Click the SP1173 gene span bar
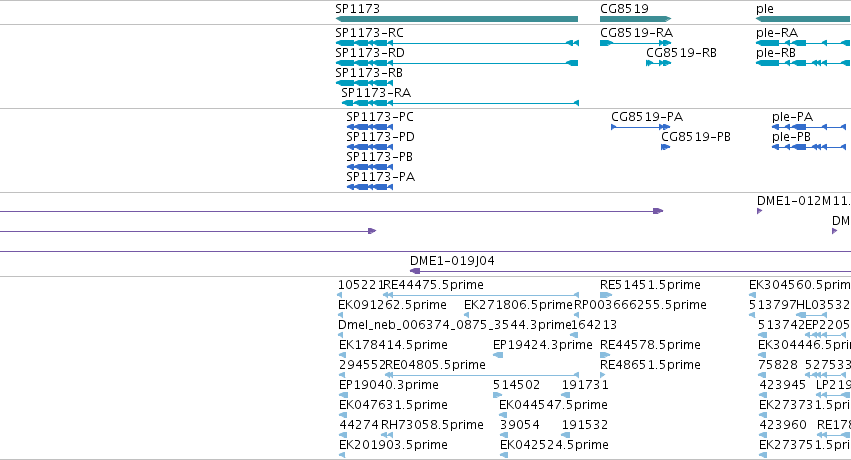Screen dimensions: 851x460 click(457, 19)
